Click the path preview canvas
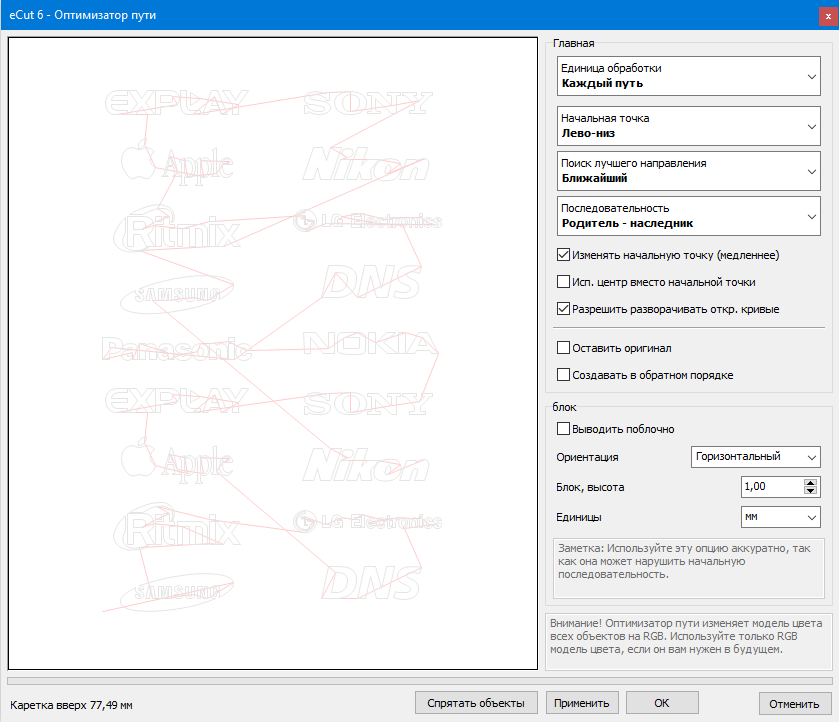 click(x=273, y=353)
